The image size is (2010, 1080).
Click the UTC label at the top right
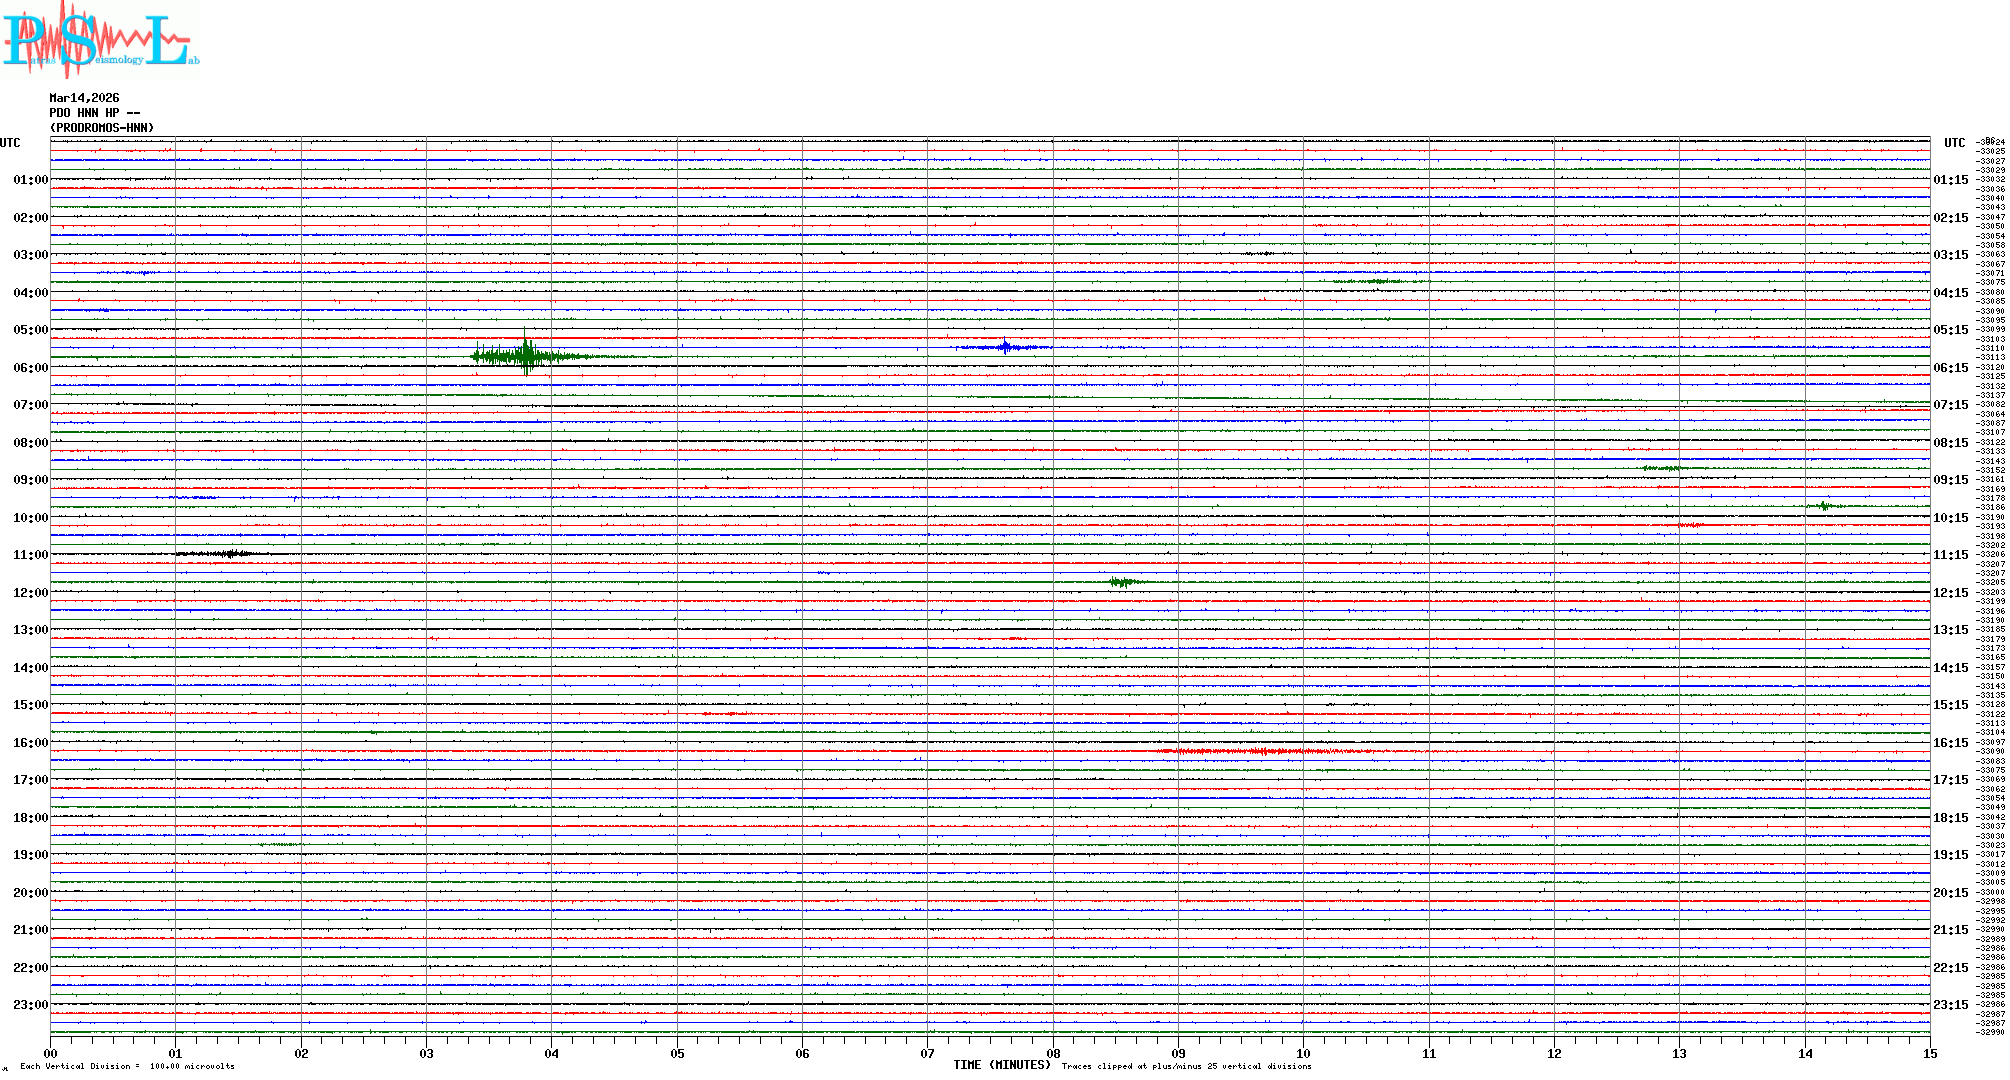[x=1954, y=143]
